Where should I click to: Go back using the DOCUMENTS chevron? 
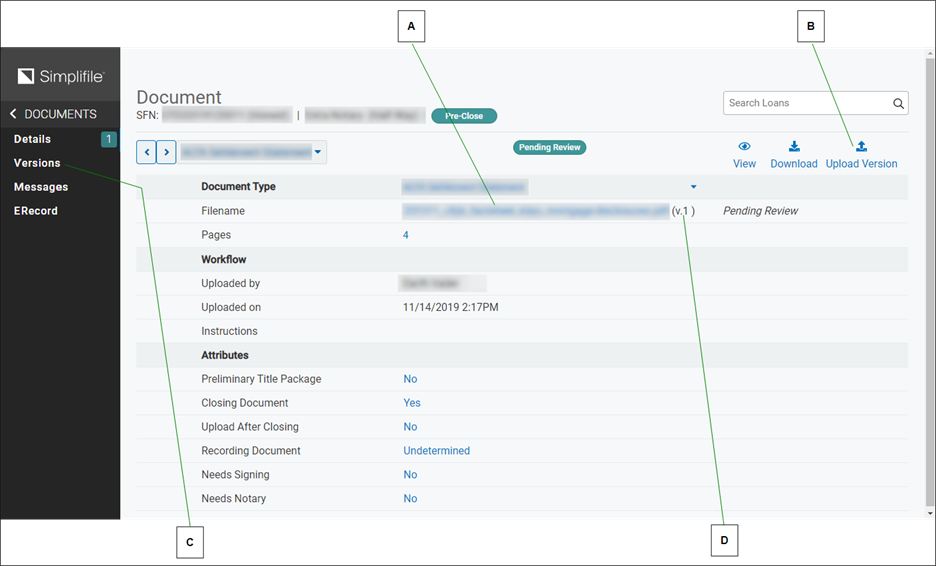point(13,113)
